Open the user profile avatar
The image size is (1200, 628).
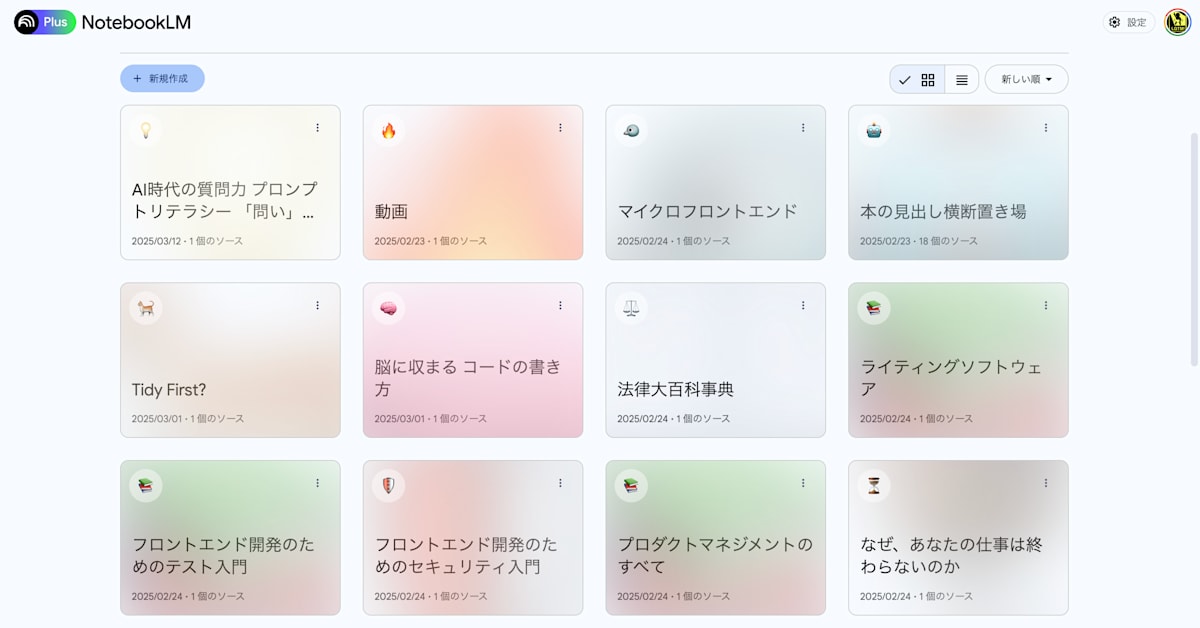[1177, 22]
